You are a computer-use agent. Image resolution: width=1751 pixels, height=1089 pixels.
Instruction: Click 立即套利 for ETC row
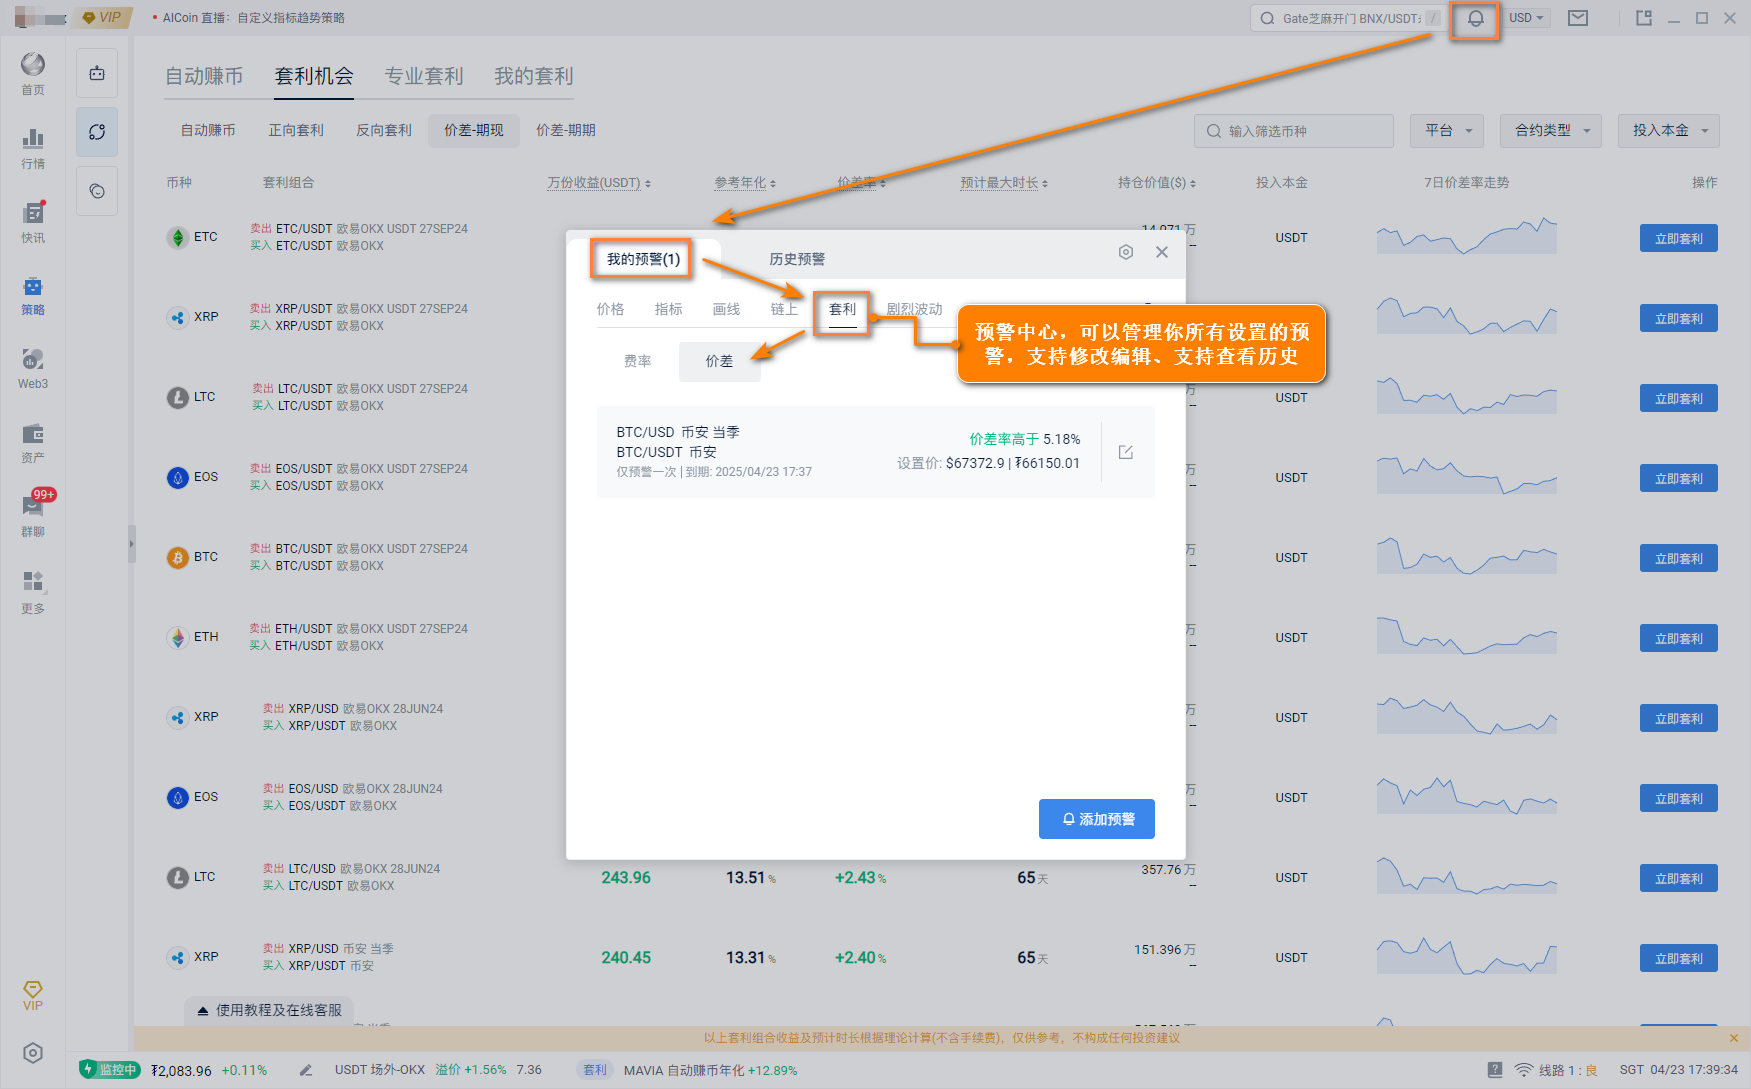(x=1679, y=238)
